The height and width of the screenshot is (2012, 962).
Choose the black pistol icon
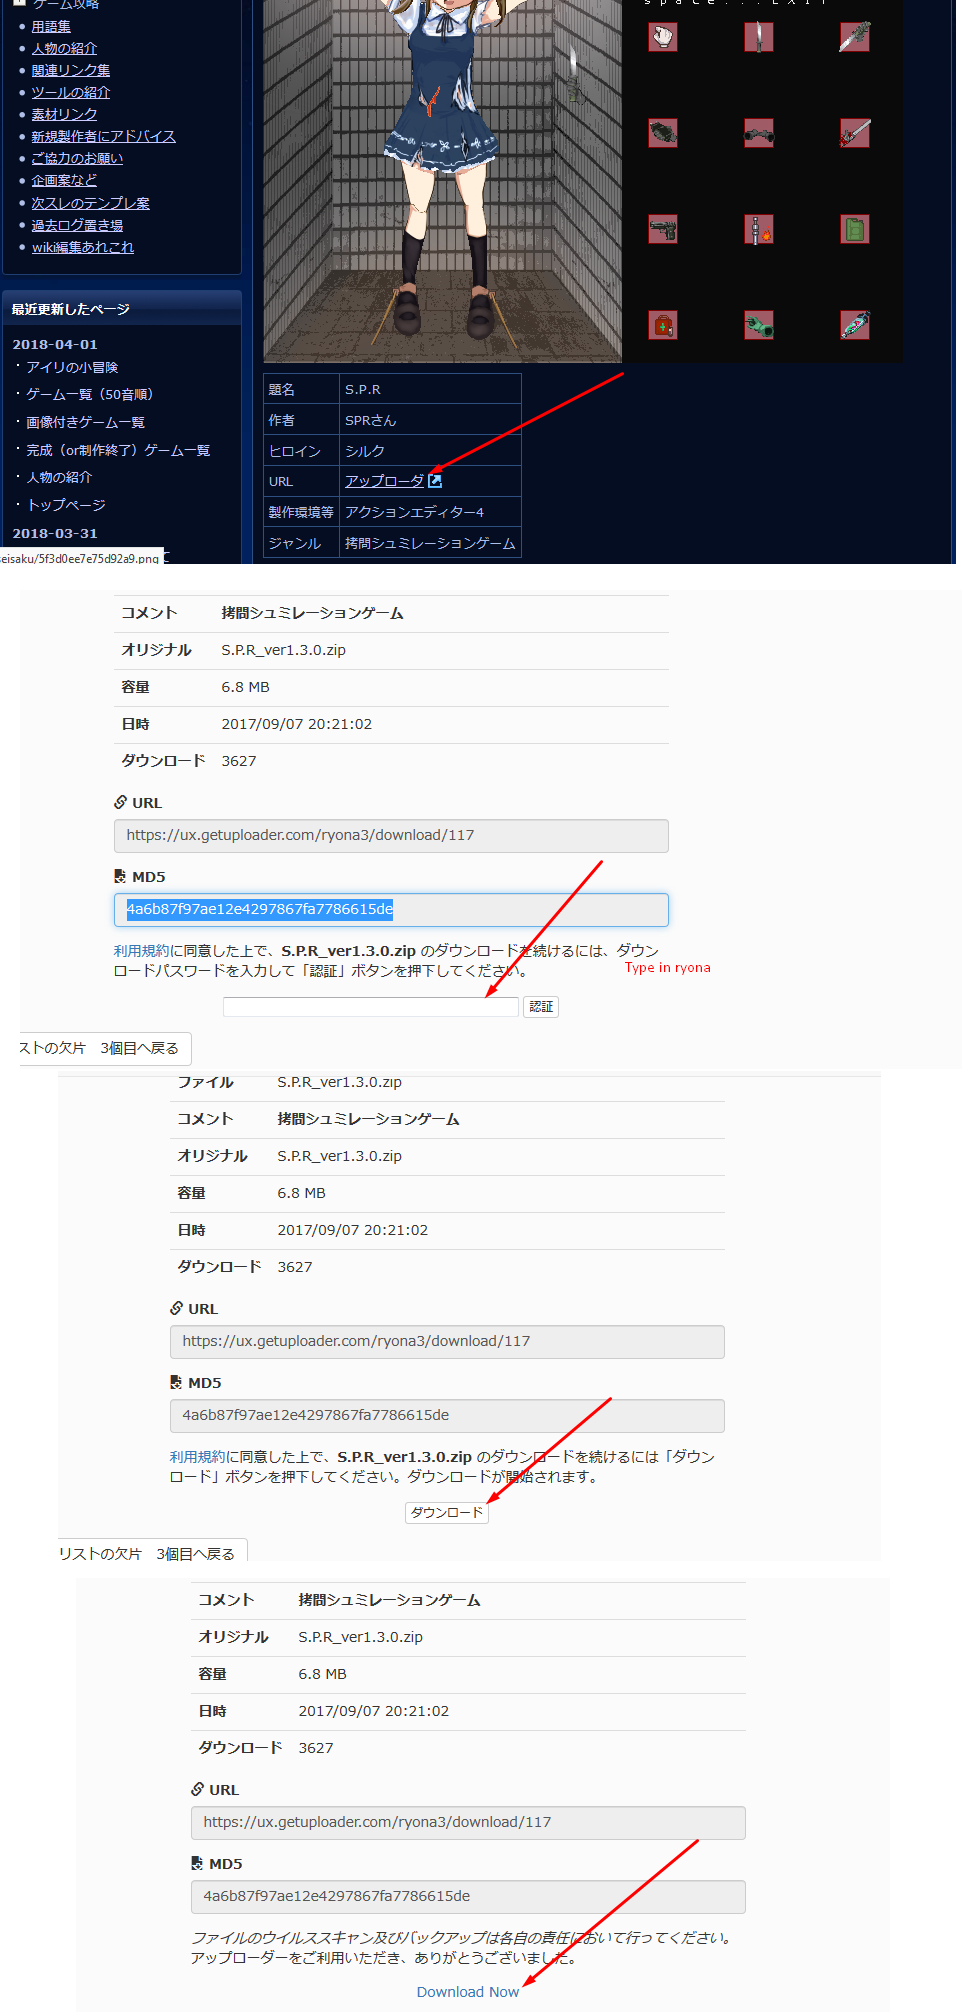662,229
